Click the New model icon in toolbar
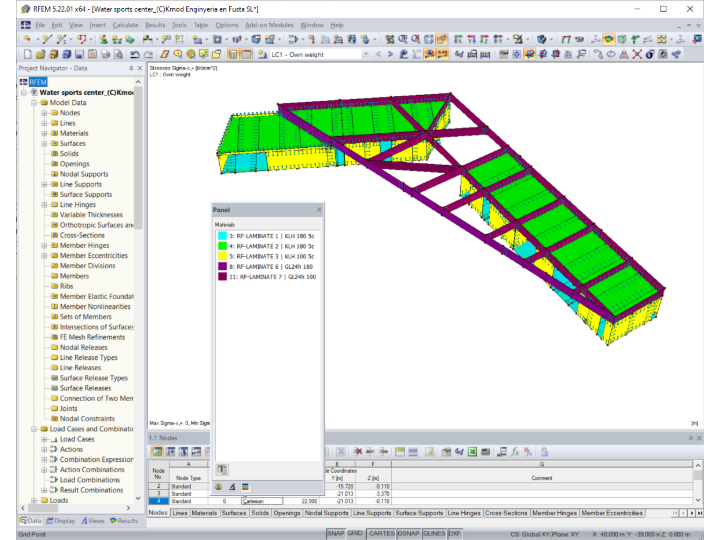This screenshot has width=720, height=540. click(27, 54)
